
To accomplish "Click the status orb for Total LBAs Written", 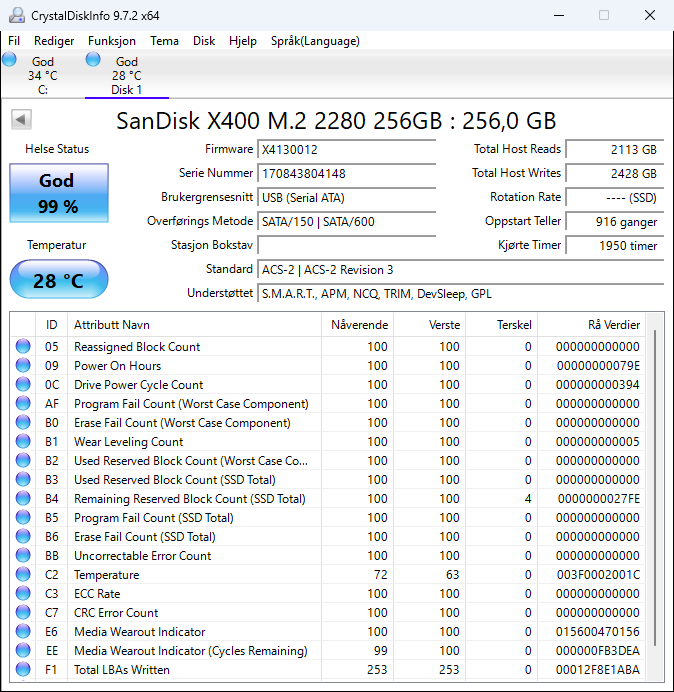I will (23, 669).
